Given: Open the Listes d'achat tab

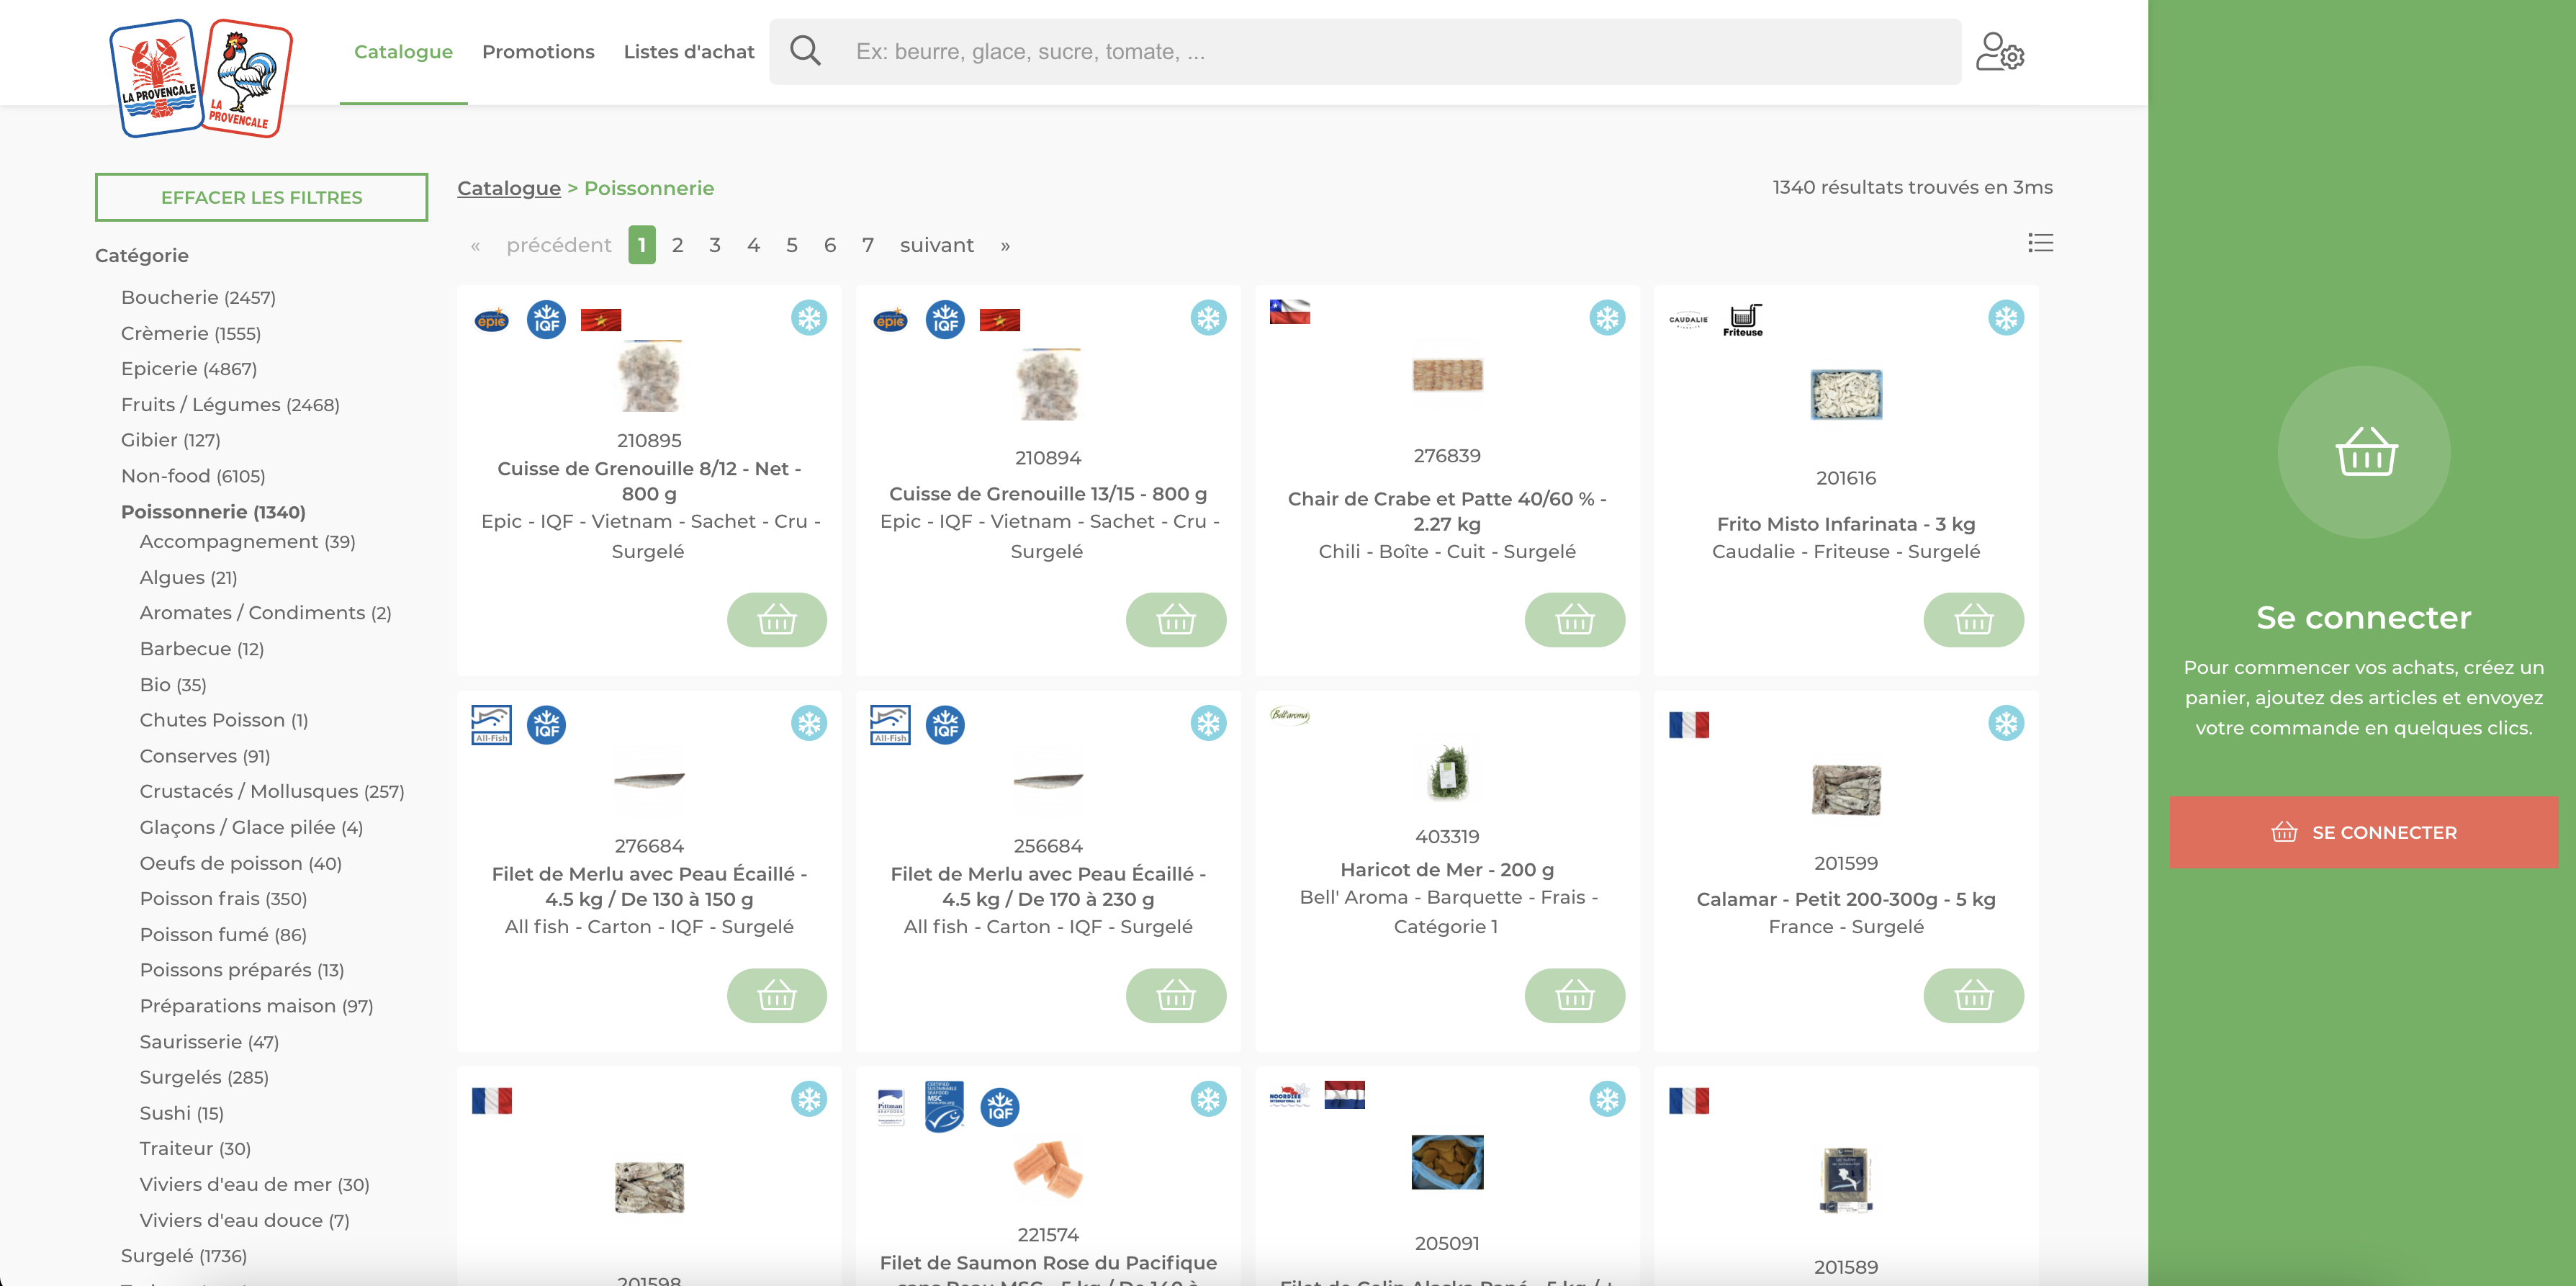Looking at the screenshot, I should 688,52.
